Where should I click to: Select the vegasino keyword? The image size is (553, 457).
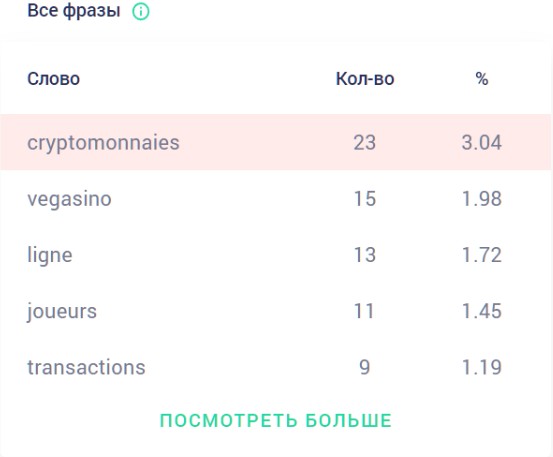click(69, 199)
